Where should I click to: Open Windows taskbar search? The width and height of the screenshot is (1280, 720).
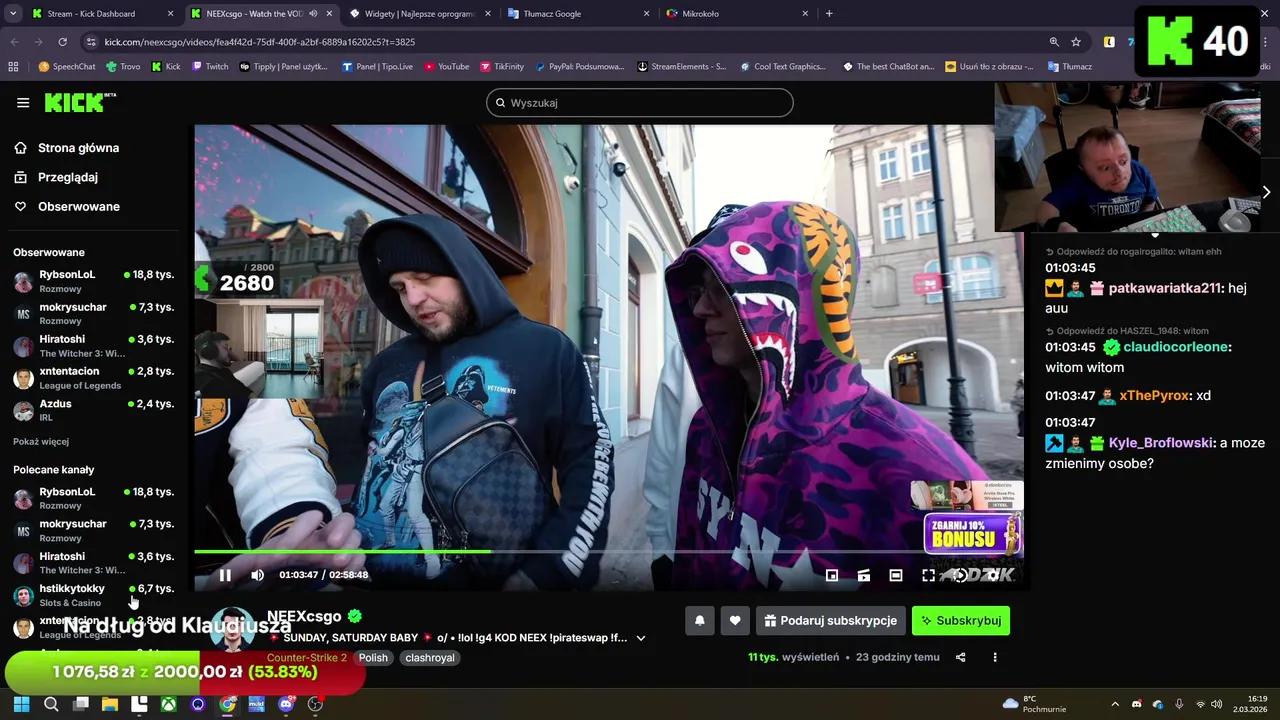(x=51, y=704)
